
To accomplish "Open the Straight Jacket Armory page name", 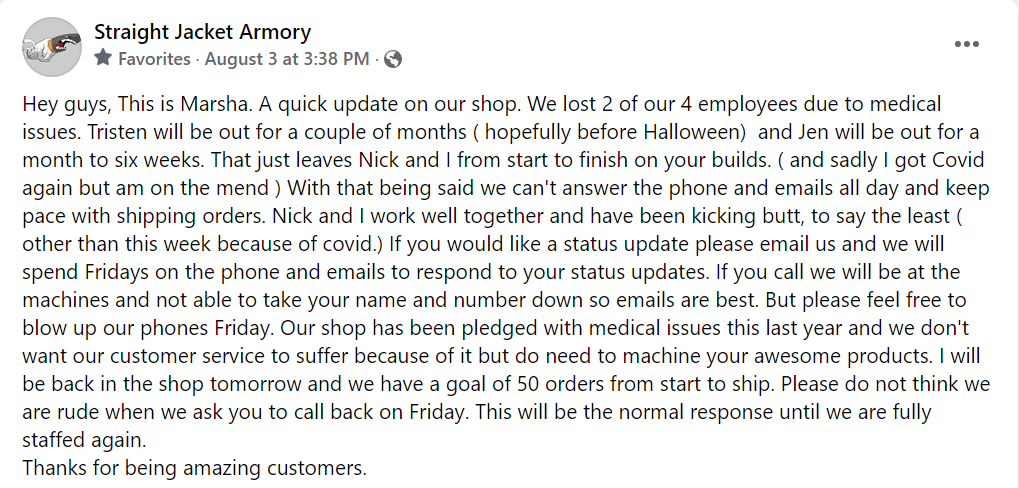I will pos(202,31).
